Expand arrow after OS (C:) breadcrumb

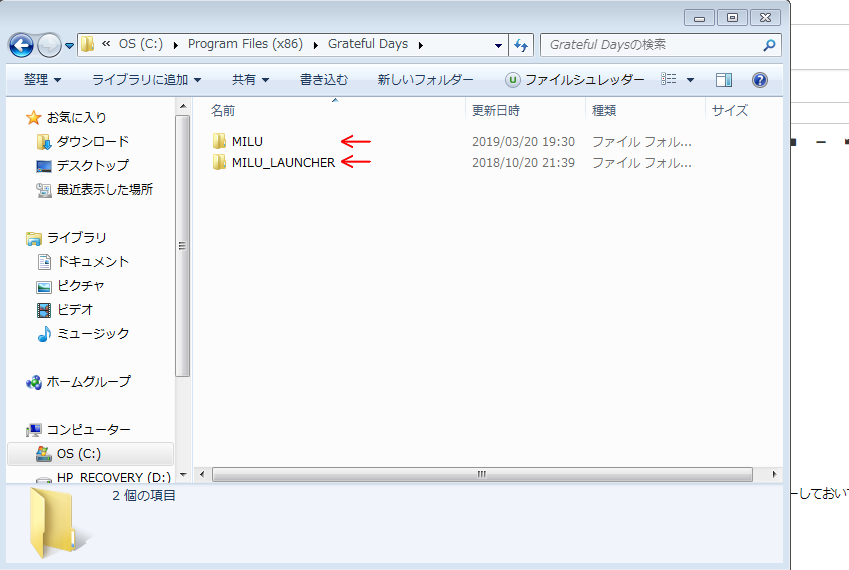(x=175, y=45)
